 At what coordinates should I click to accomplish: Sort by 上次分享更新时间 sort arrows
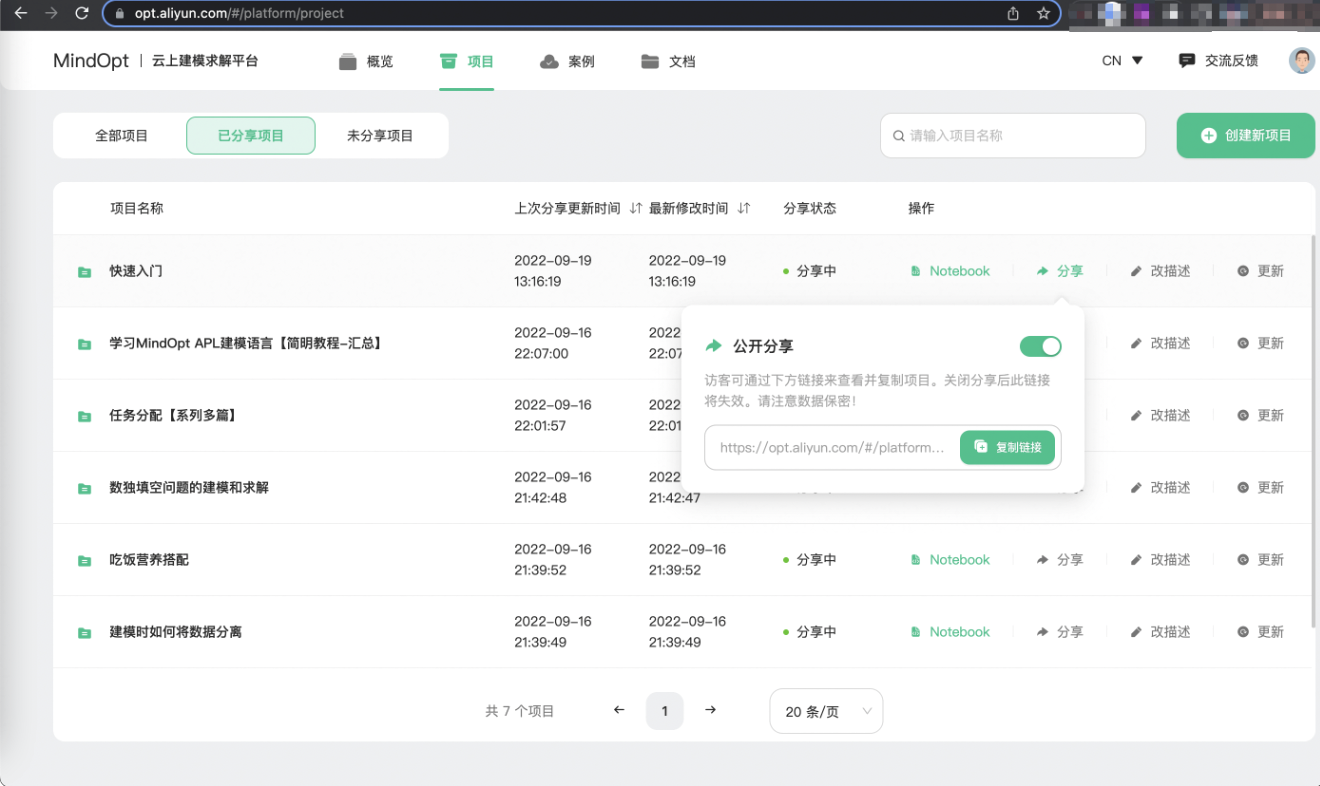tap(636, 208)
